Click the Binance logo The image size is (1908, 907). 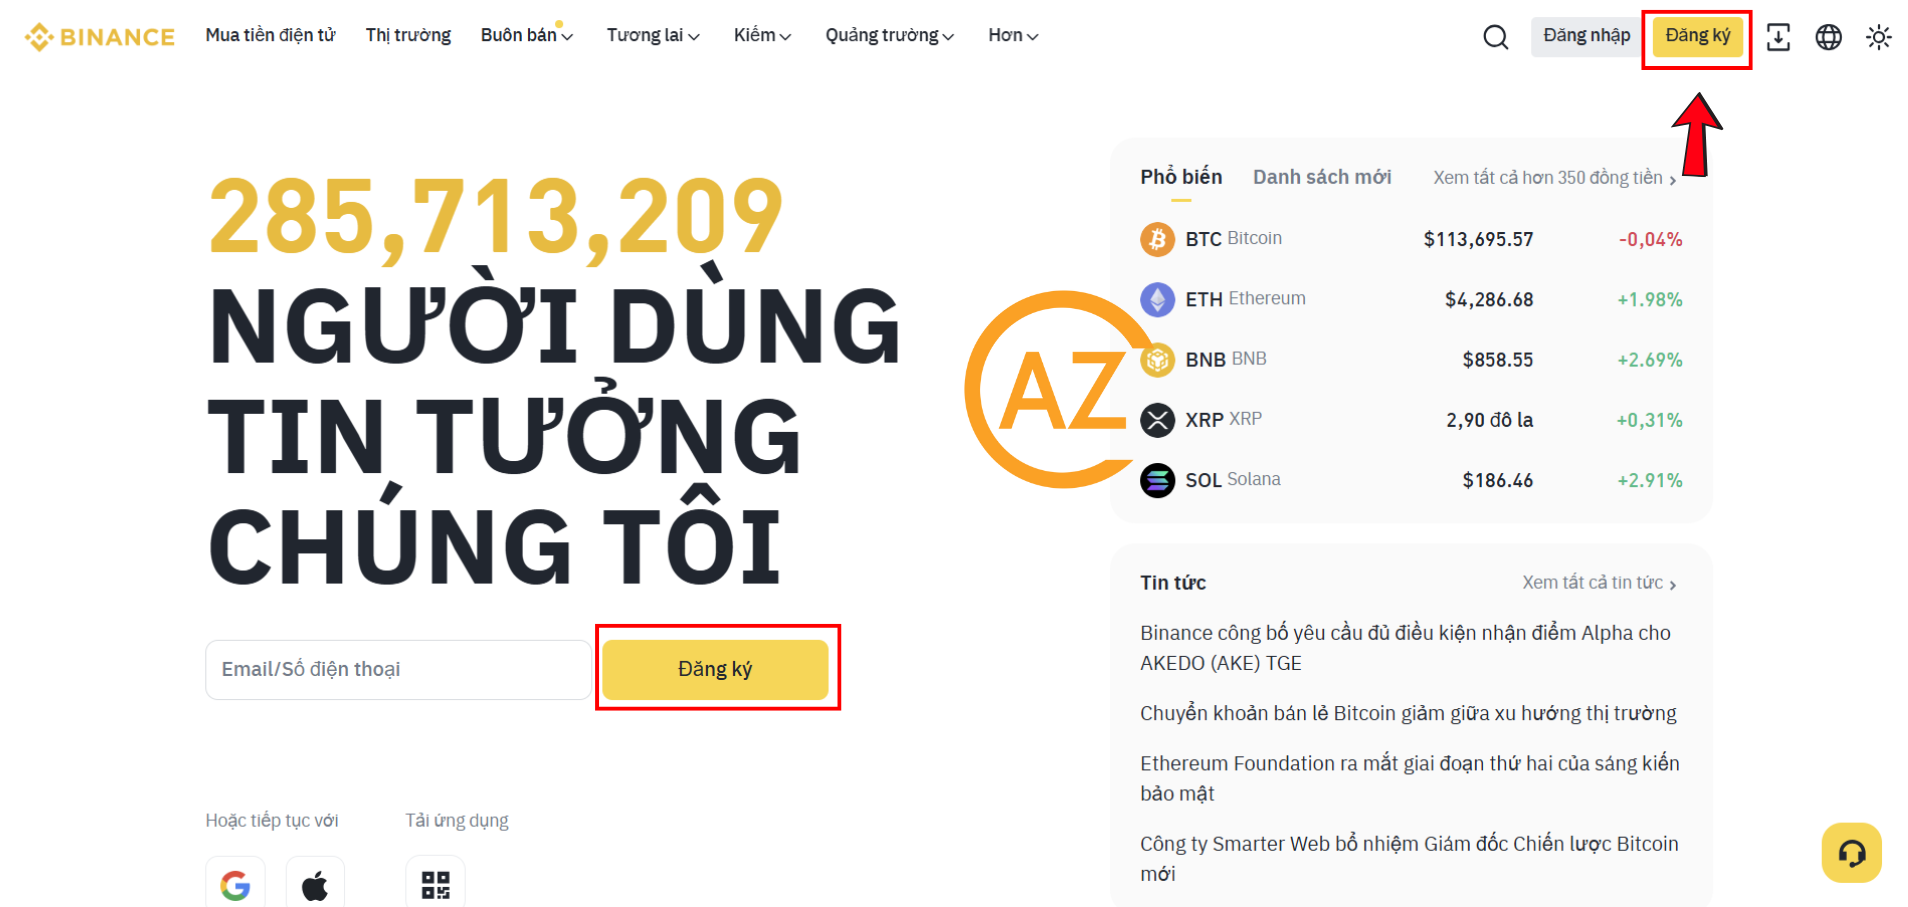point(100,37)
